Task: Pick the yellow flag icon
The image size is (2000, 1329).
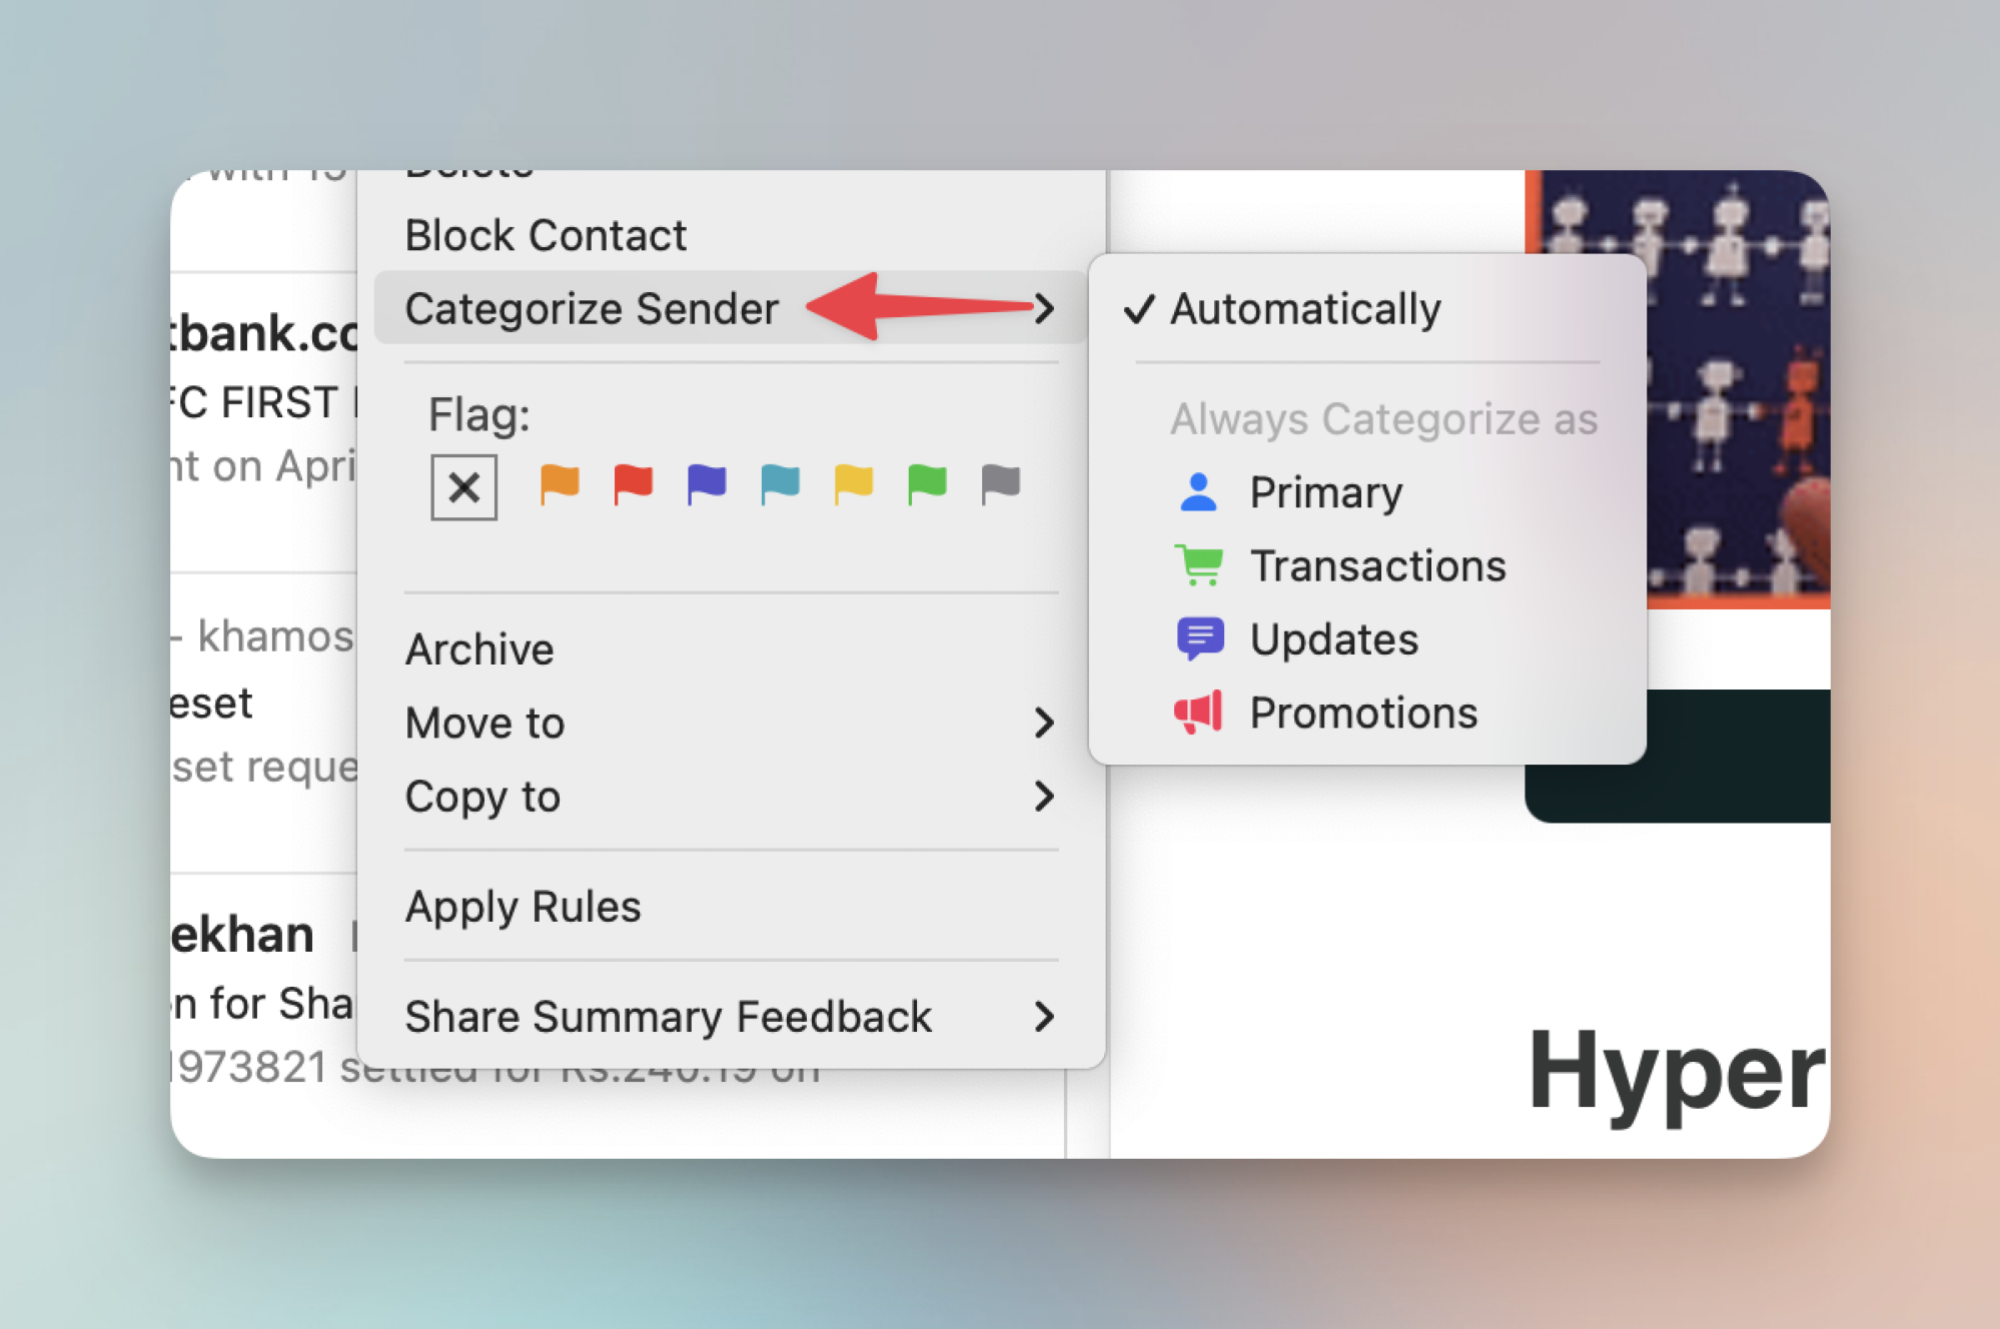Action: (x=853, y=485)
